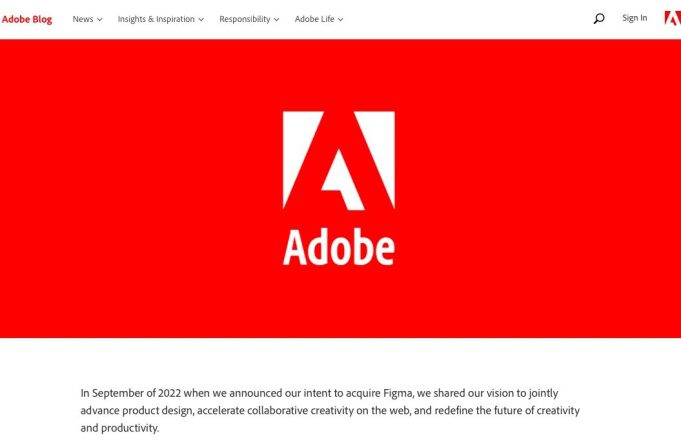Open the Insights & Inspiration menu label
Image resolution: width=681 pixels, height=440 pixels.
coord(156,19)
